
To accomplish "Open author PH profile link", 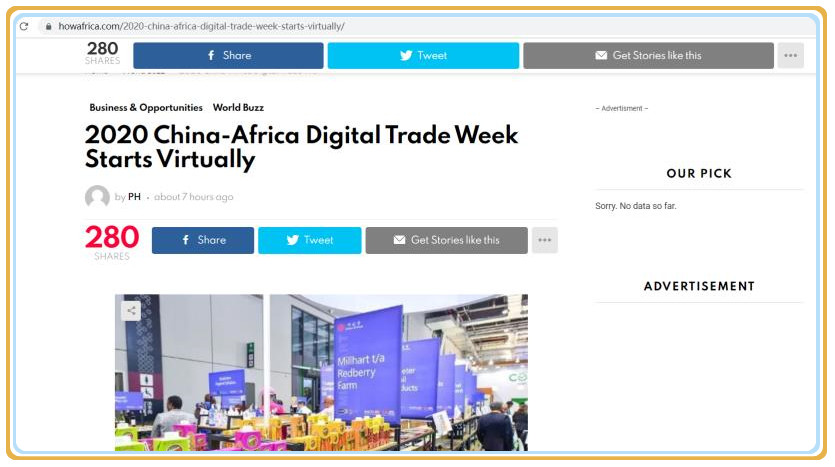I will click(x=134, y=197).
